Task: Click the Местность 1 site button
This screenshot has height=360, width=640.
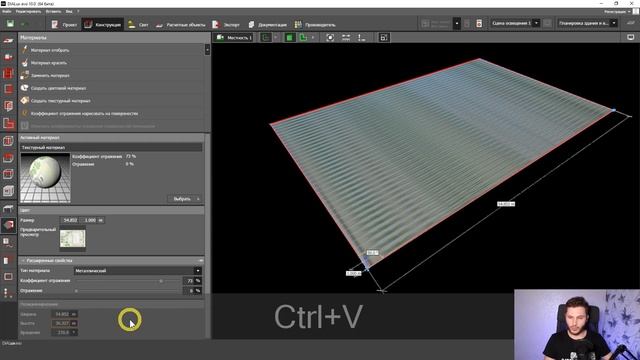Action: coord(234,38)
